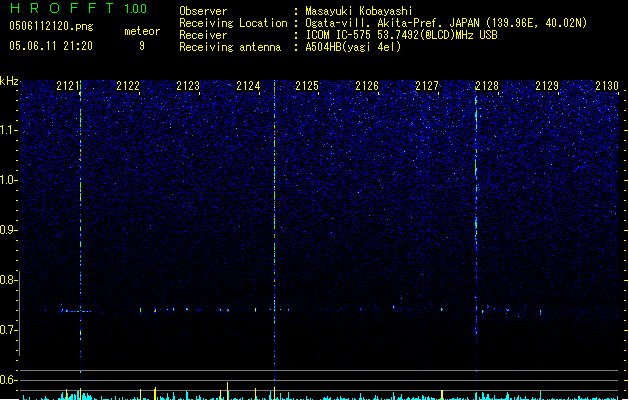Click the A504HB(yagi 4el) antenna text
The height and width of the screenshot is (400, 629).
[x=353, y=47]
